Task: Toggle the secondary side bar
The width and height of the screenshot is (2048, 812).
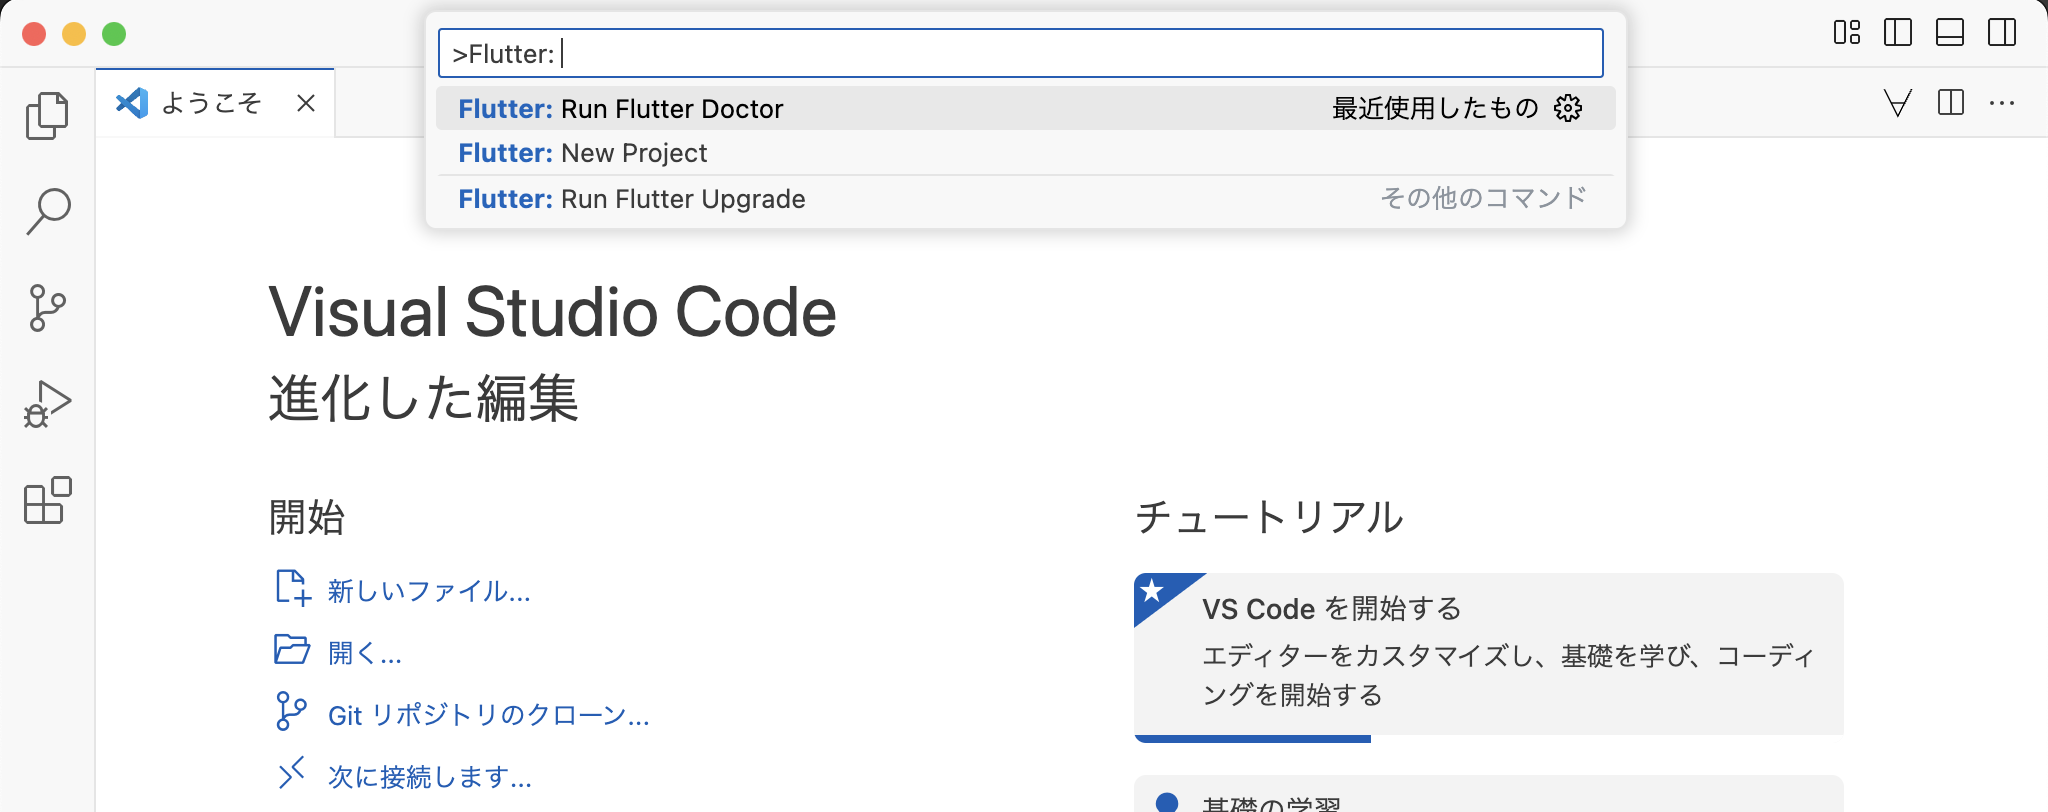Action: coord(2002,33)
